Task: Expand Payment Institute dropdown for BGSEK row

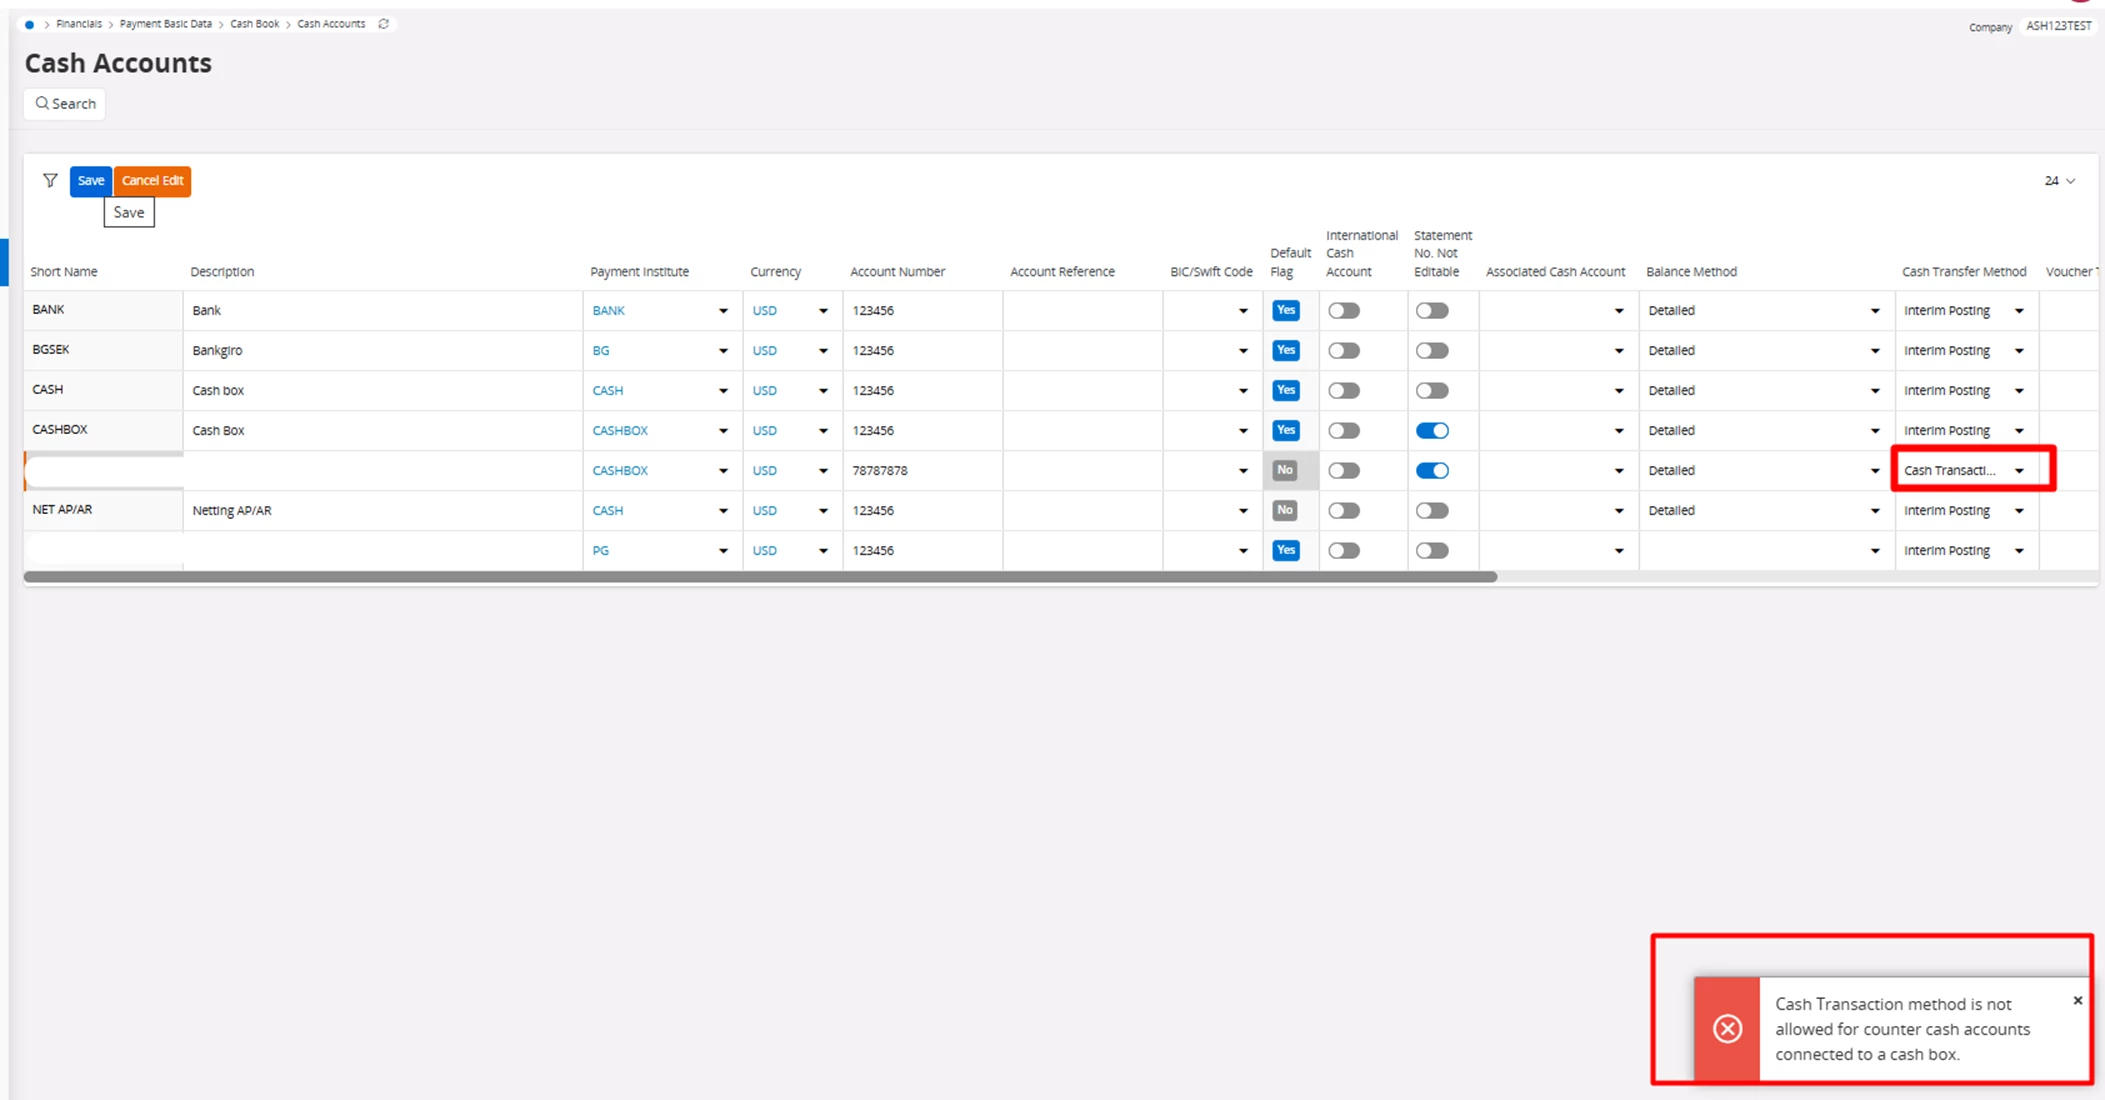Action: [x=723, y=351]
